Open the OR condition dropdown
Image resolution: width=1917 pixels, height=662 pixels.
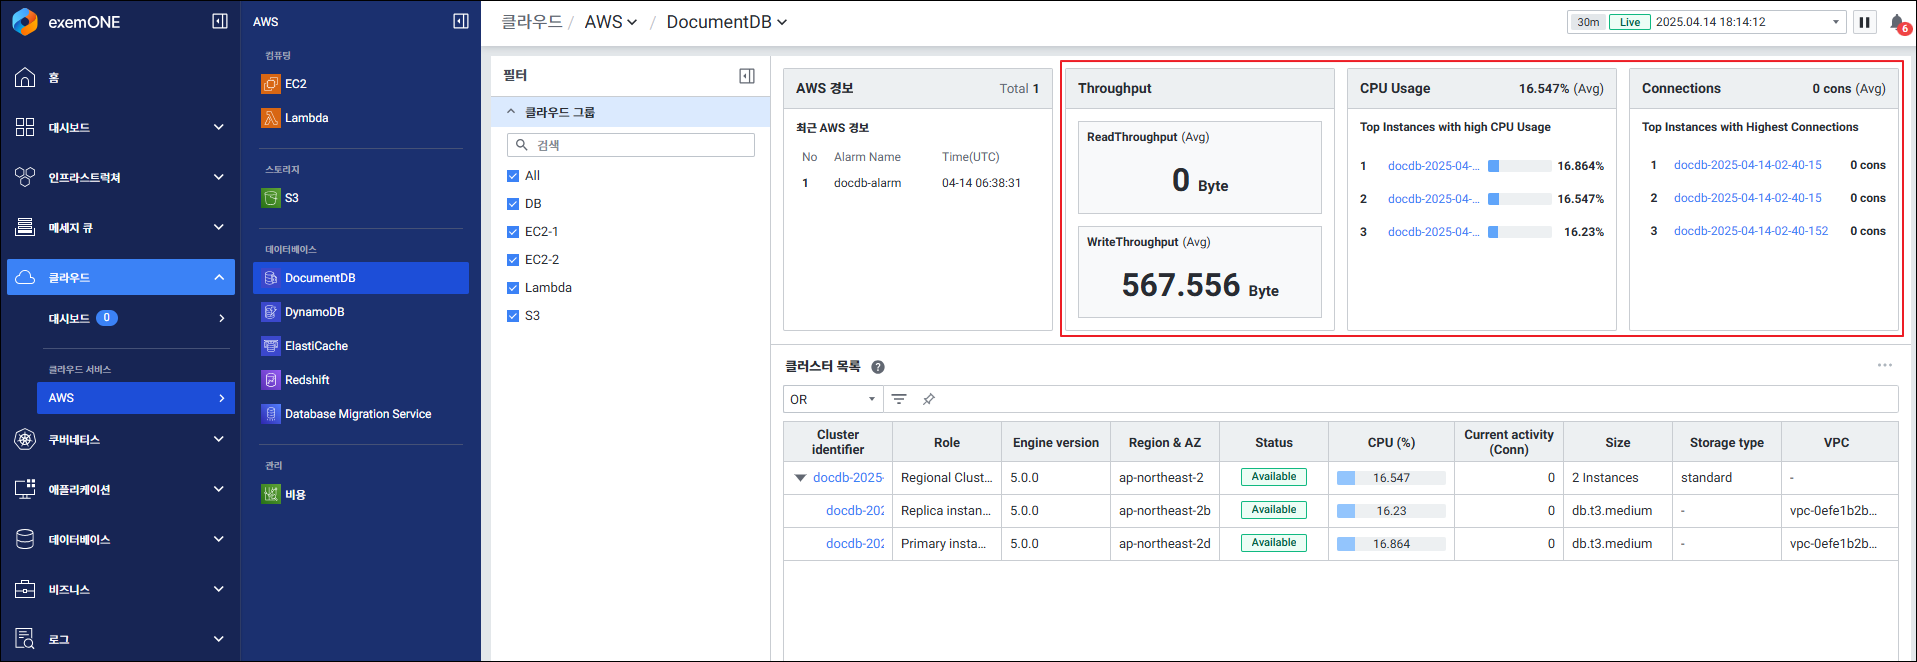(832, 399)
